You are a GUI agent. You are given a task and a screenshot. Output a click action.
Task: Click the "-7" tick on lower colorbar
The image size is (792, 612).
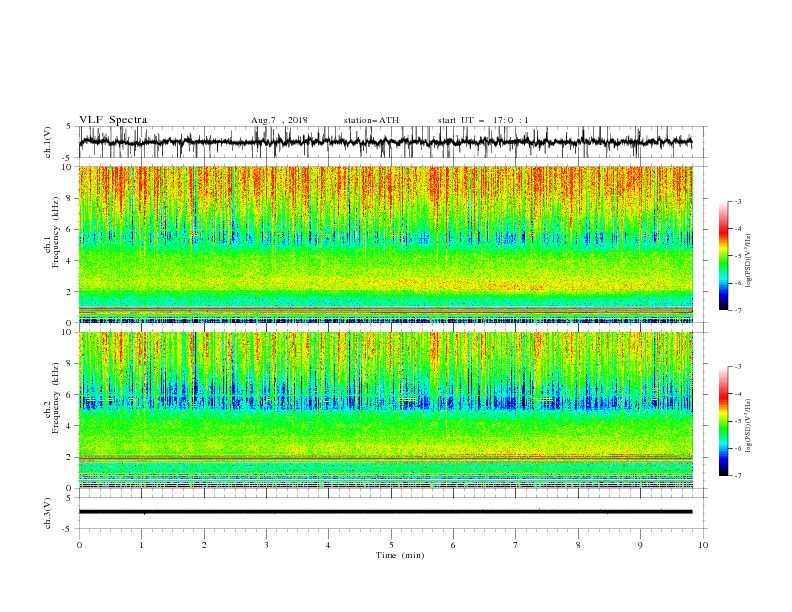[738, 476]
